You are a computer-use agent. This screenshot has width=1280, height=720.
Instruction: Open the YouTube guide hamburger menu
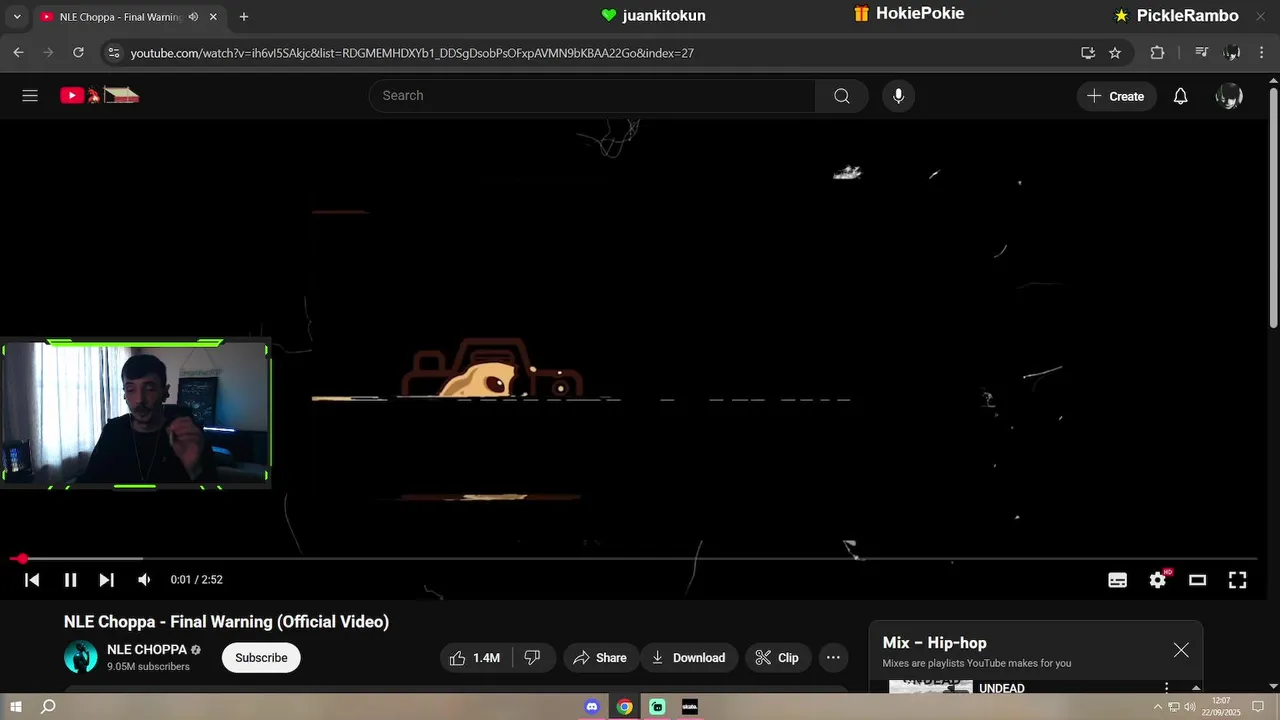pyautogui.click(x=30, y=96)
